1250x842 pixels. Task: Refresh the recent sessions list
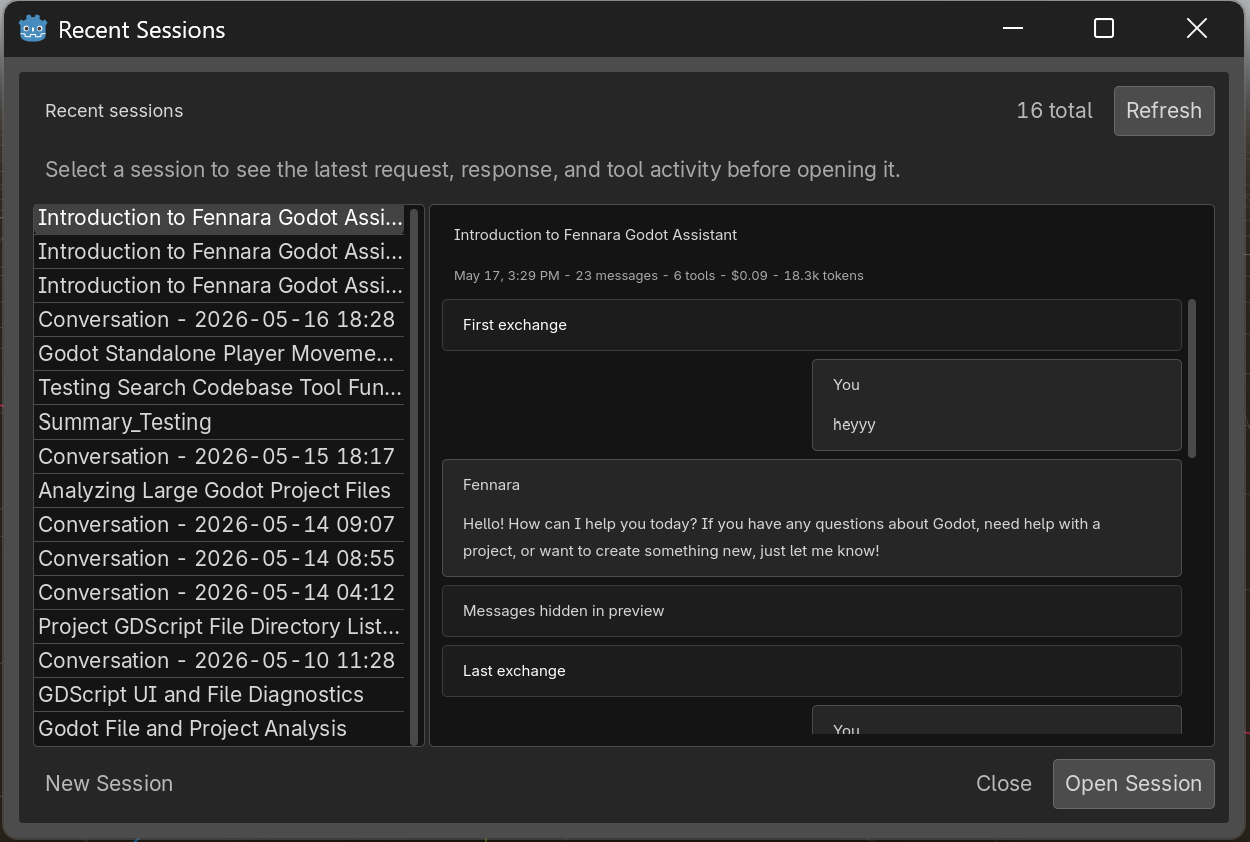pyautogui.click(x=1164, y=110)
